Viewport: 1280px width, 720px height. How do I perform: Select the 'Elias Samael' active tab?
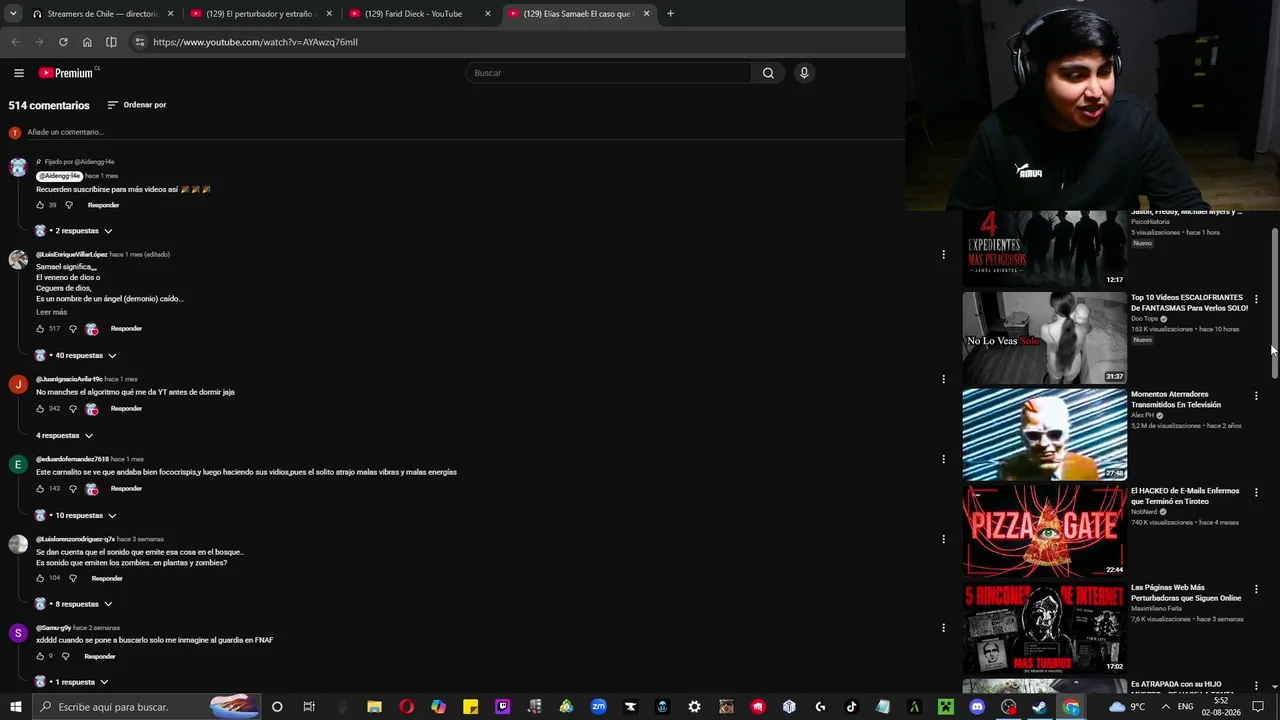(x=580, y=14)
